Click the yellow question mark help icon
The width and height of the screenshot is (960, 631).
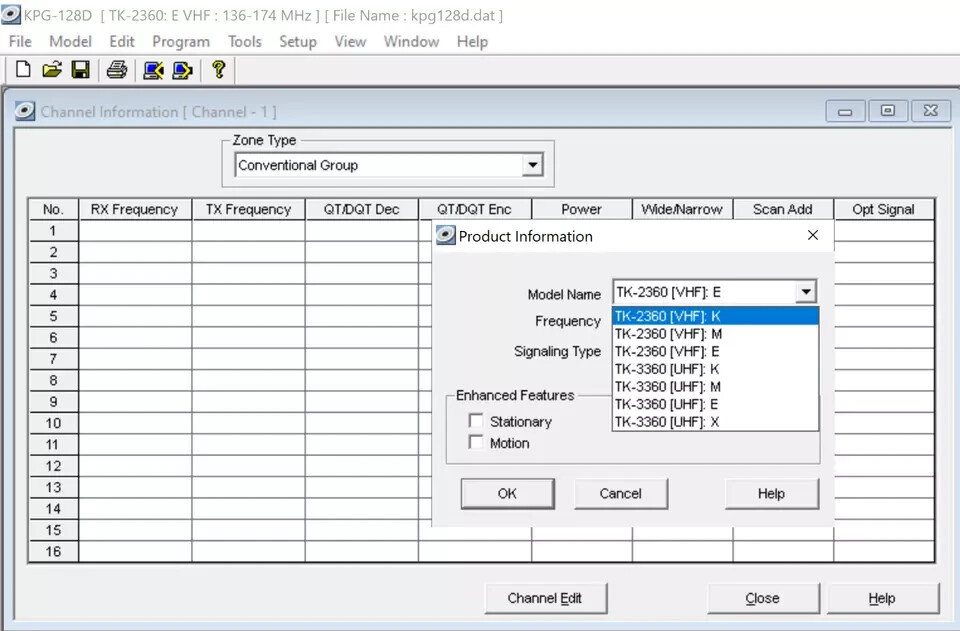tap(218, 70)
